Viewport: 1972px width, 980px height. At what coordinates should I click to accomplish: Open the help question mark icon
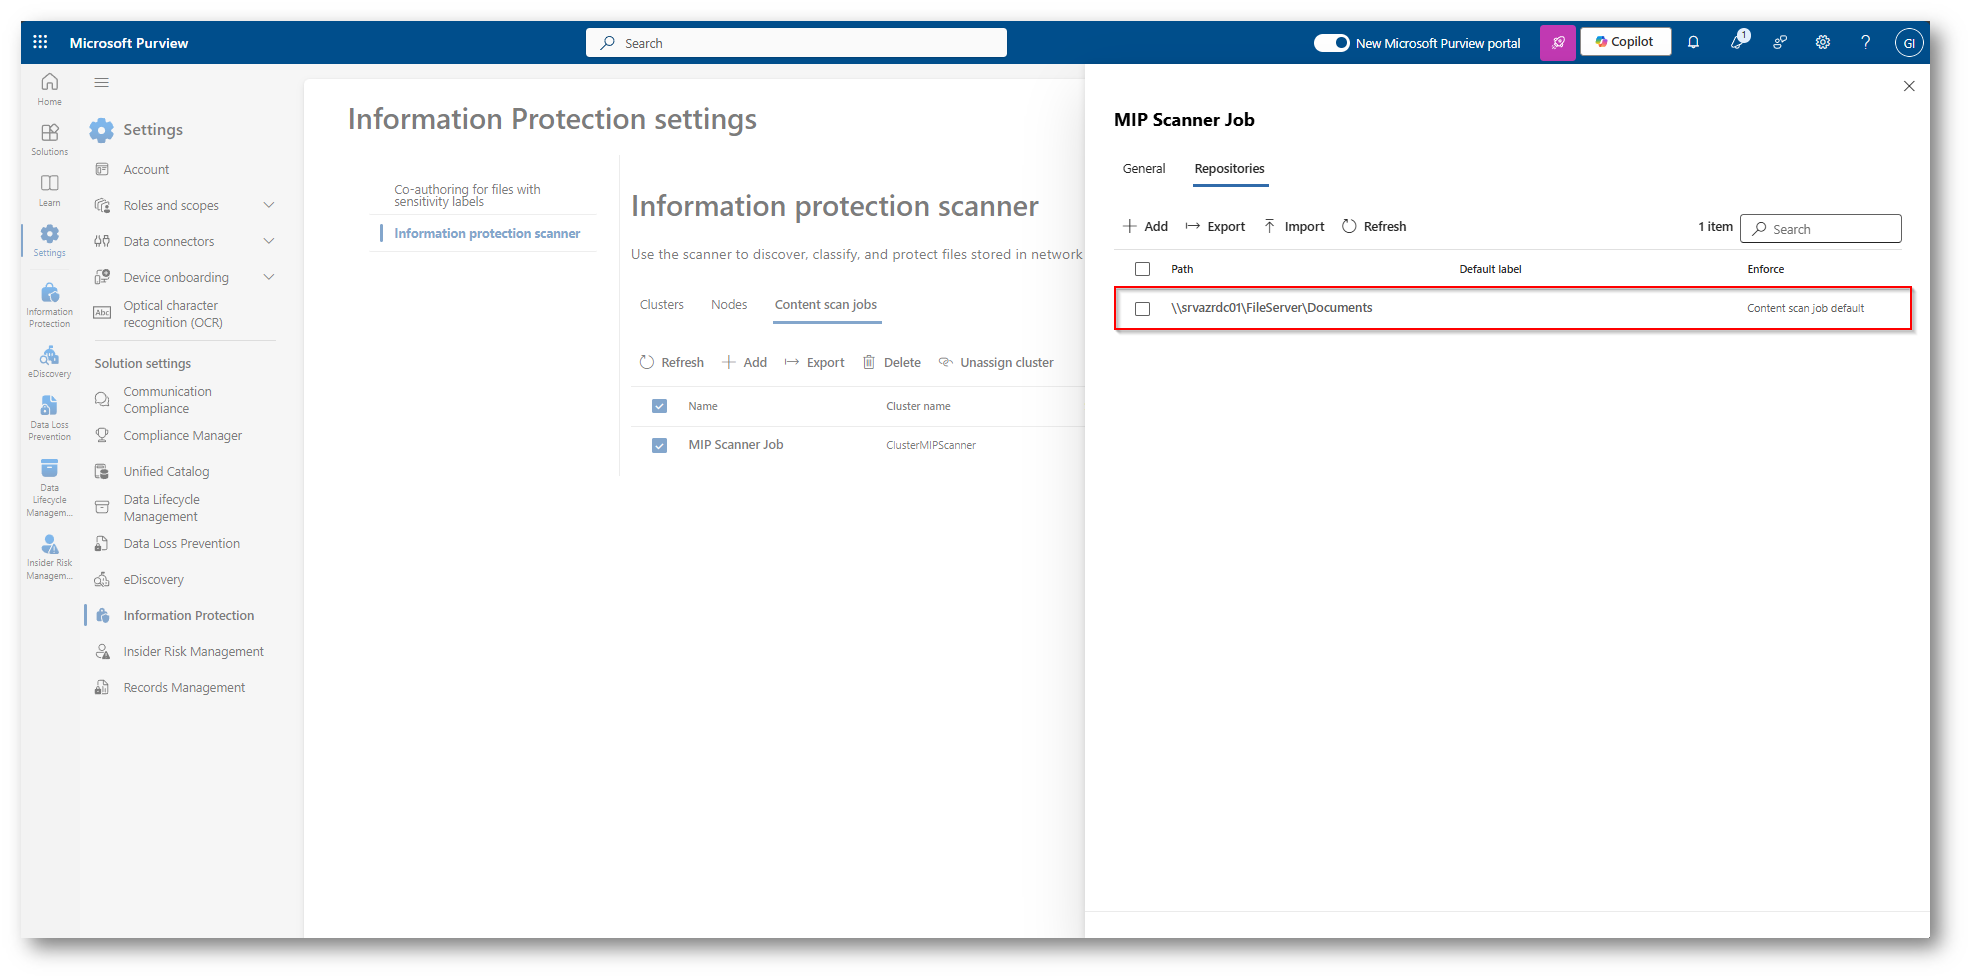[1865, 42]
